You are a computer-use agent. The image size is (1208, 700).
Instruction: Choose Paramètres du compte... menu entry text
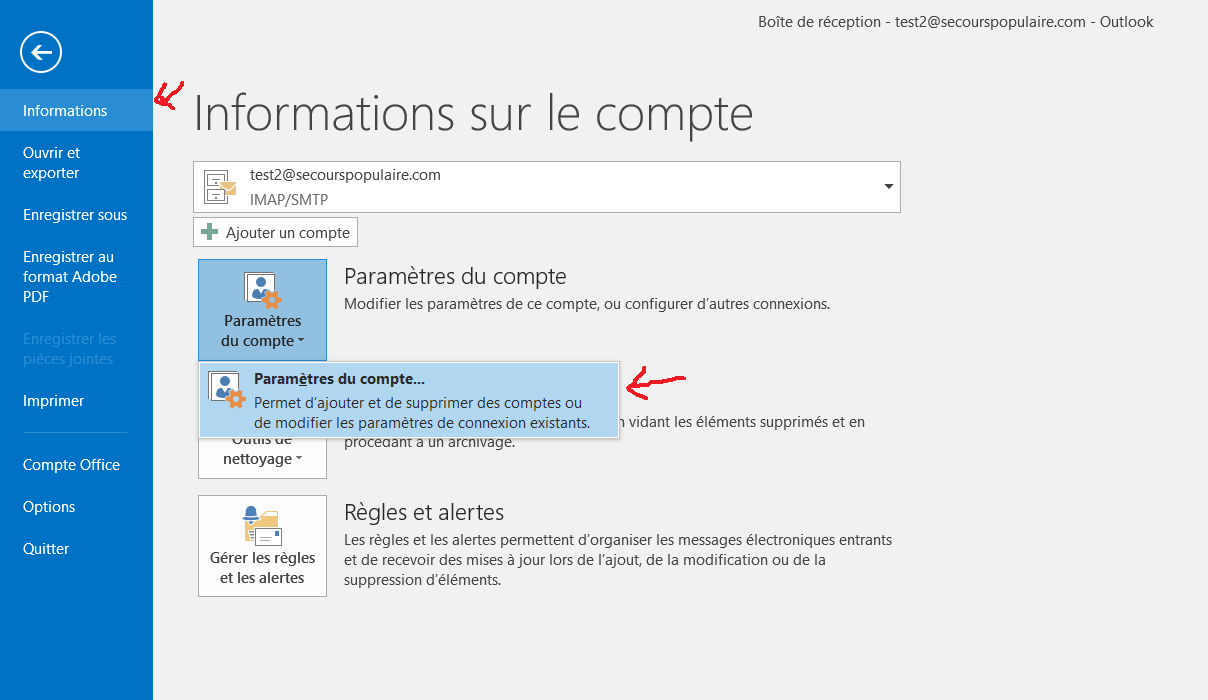[x=339, y=379]
